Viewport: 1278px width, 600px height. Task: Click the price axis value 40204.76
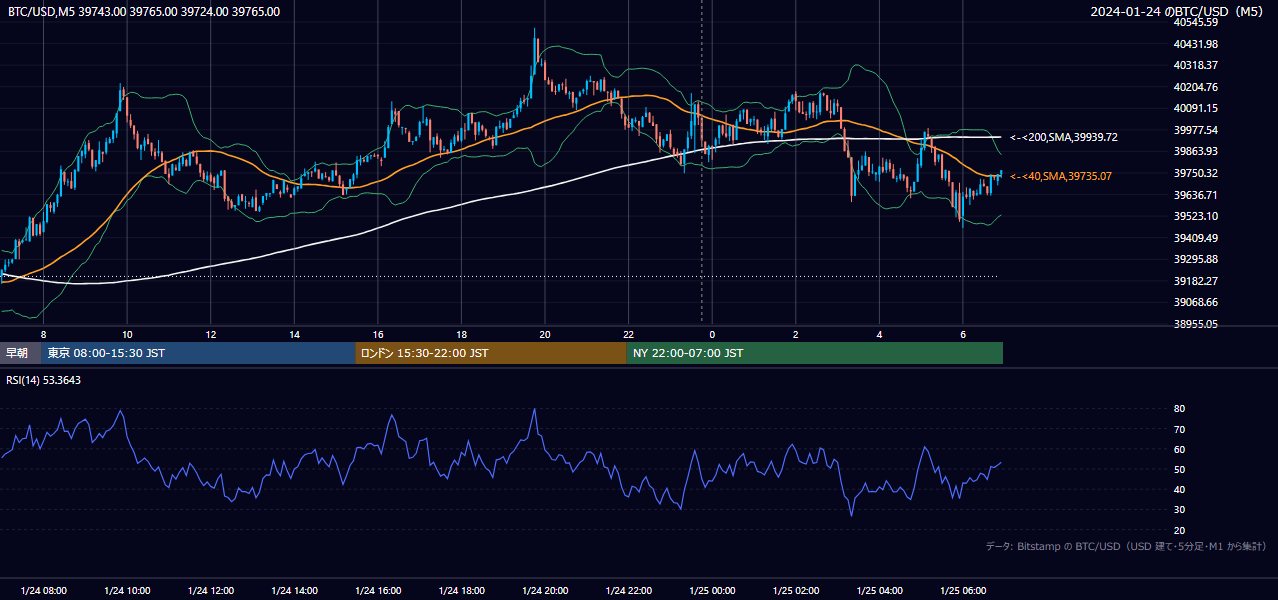(1195, 87)
